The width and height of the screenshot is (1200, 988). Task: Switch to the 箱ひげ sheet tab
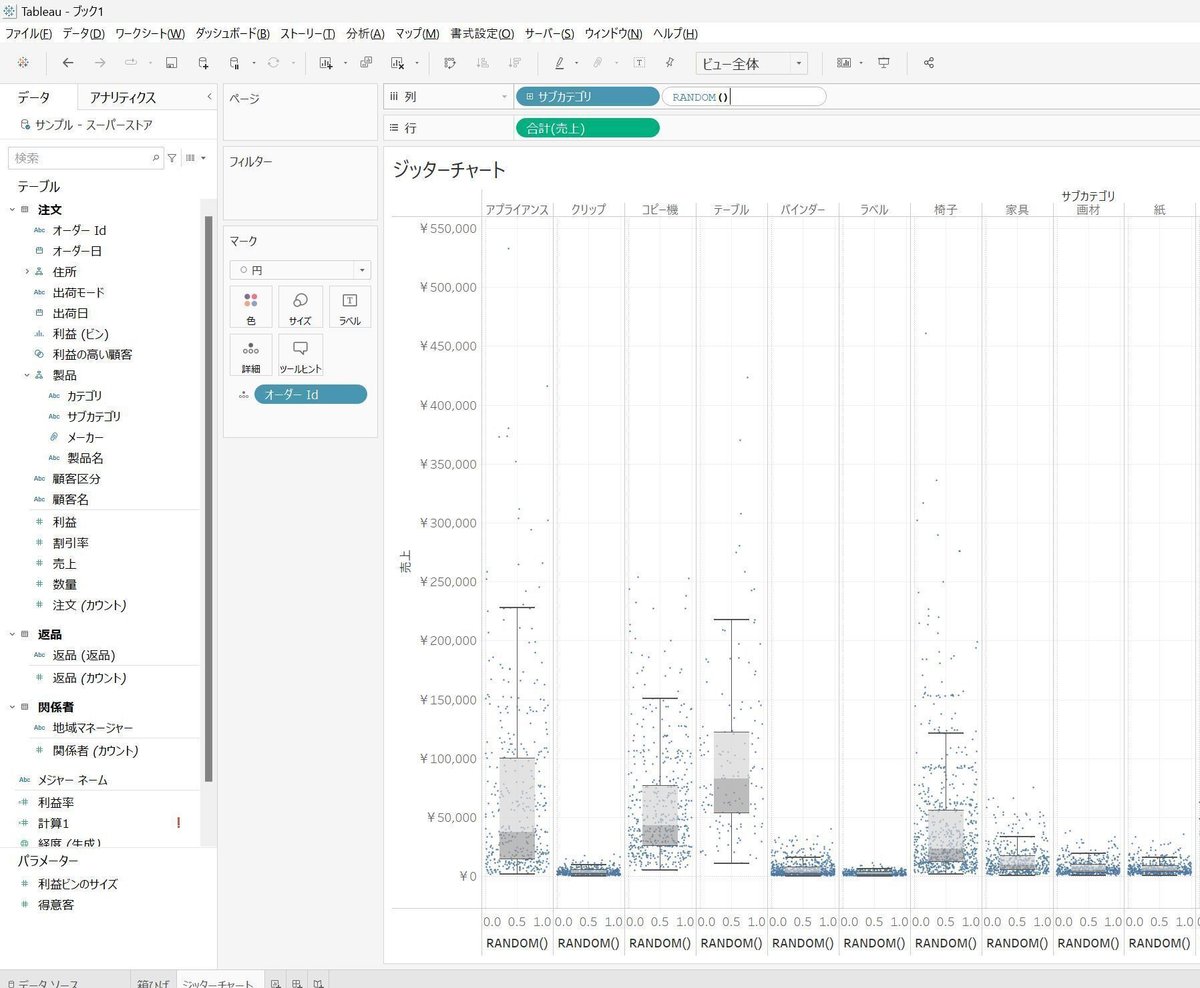click(153, 982)
